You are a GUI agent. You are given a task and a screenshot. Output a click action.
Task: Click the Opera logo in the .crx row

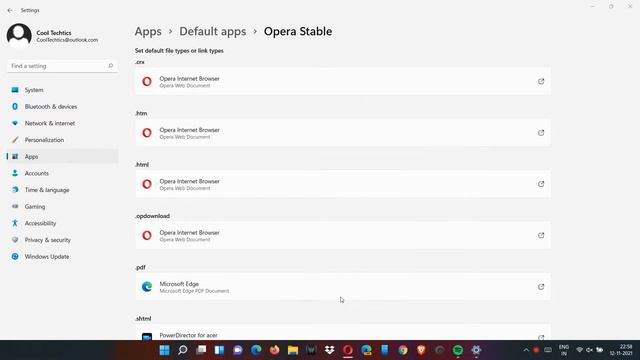147,82
